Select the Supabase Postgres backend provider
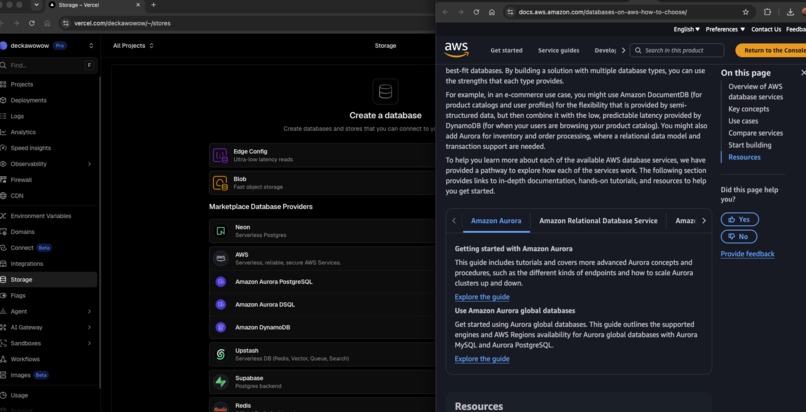The width and height of the screenshot is (806, 412). tap(322, 382)
